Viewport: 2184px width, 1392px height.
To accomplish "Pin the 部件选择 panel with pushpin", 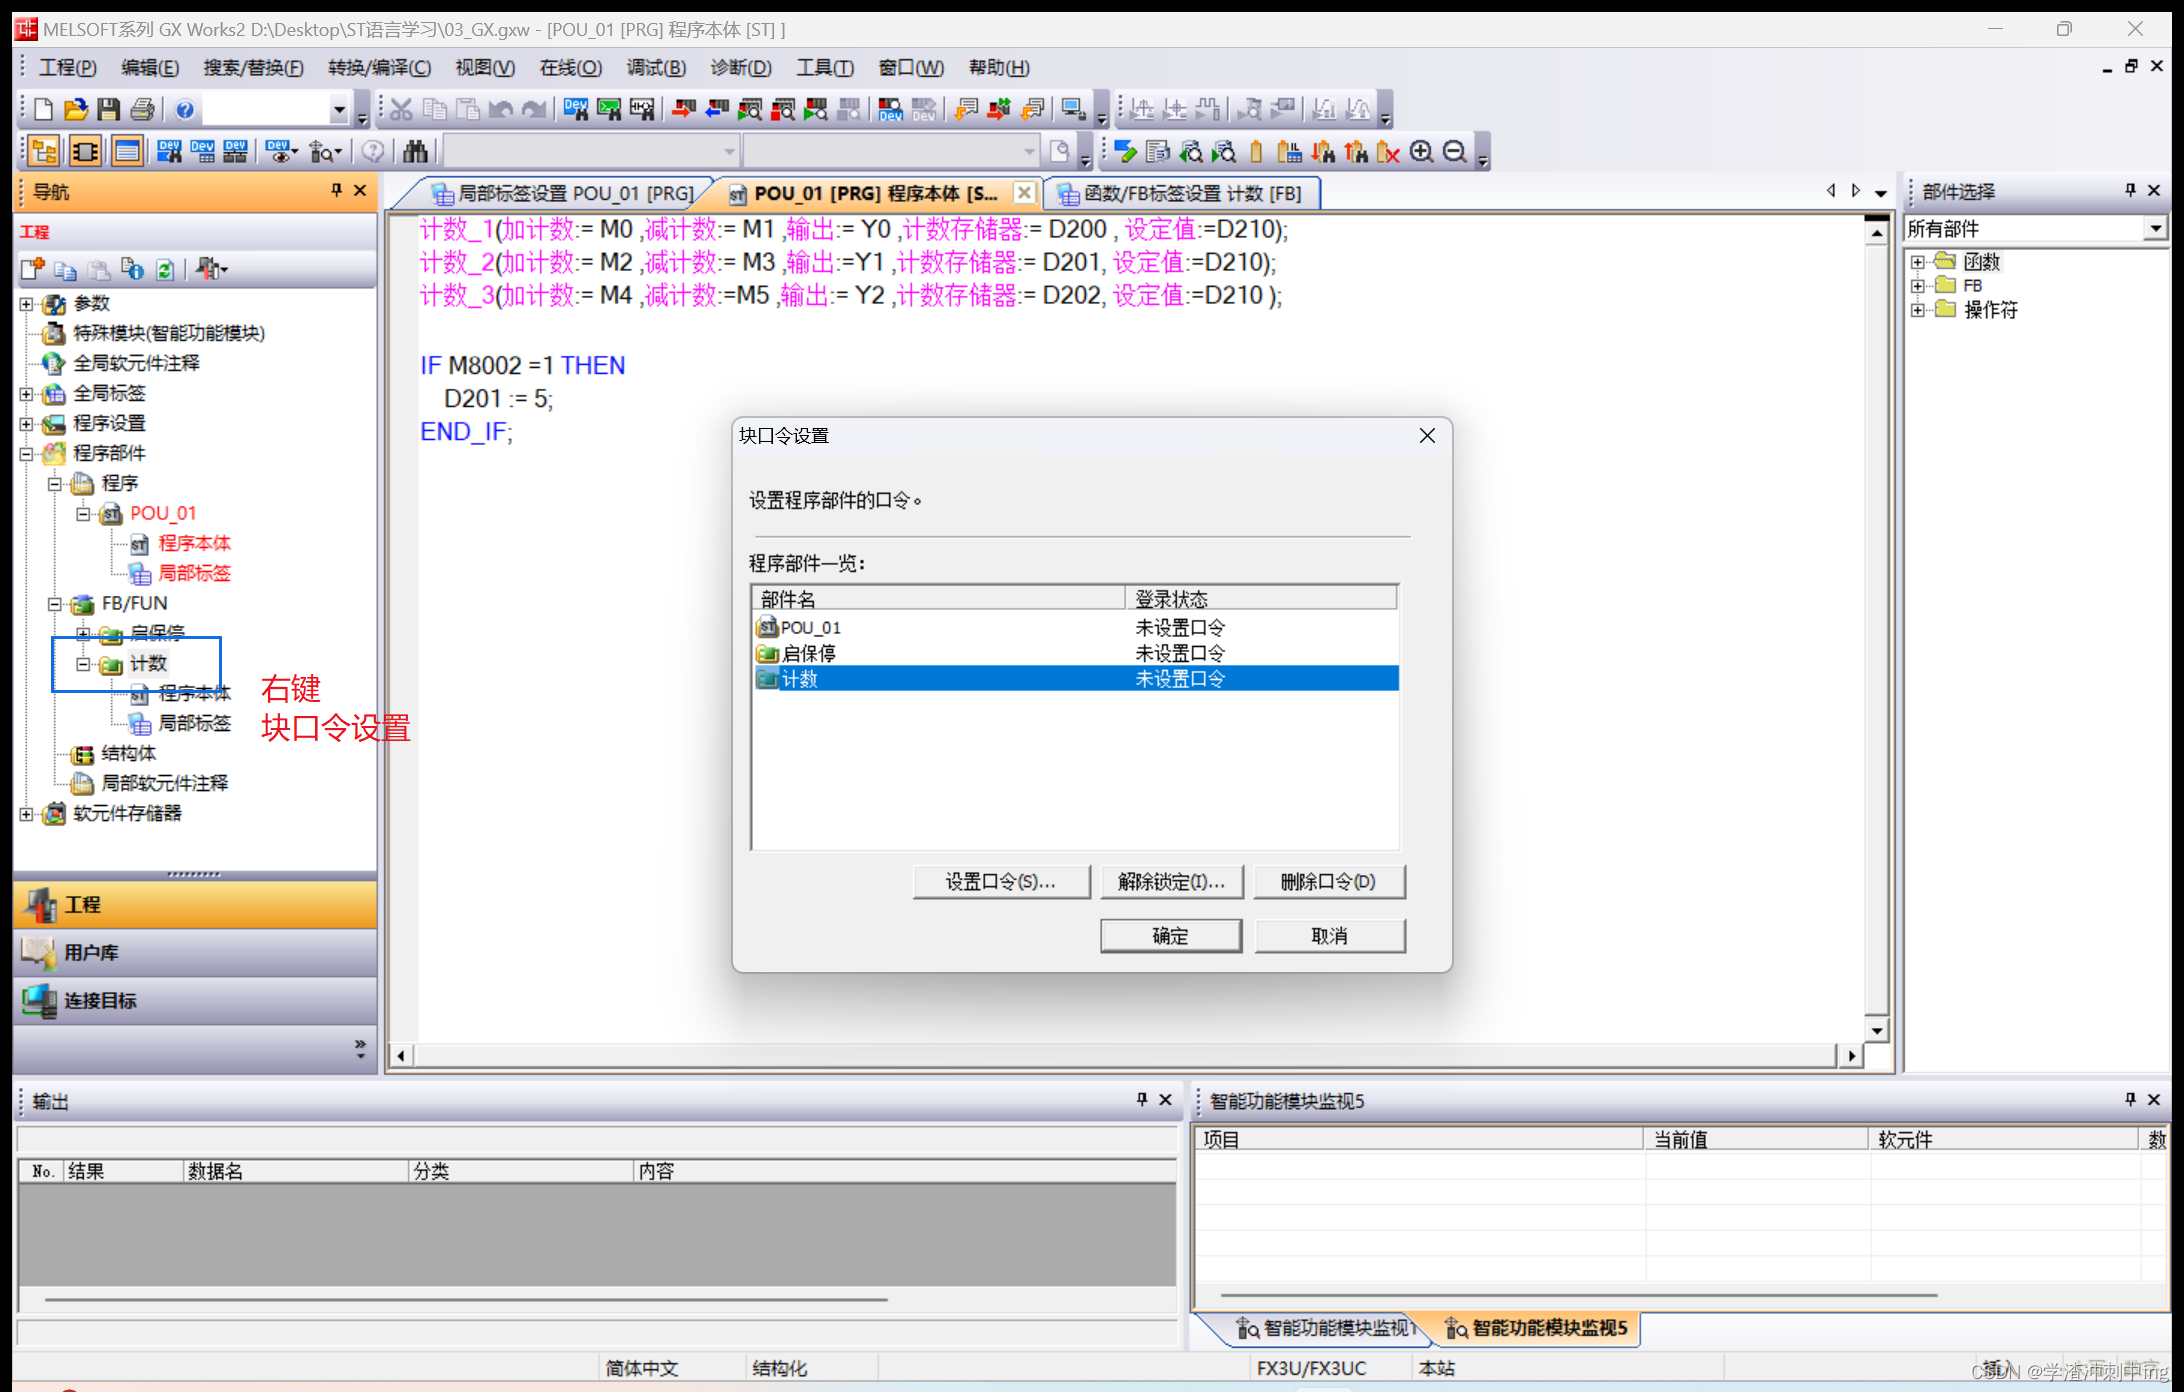I will click(x=2130, y=190).
